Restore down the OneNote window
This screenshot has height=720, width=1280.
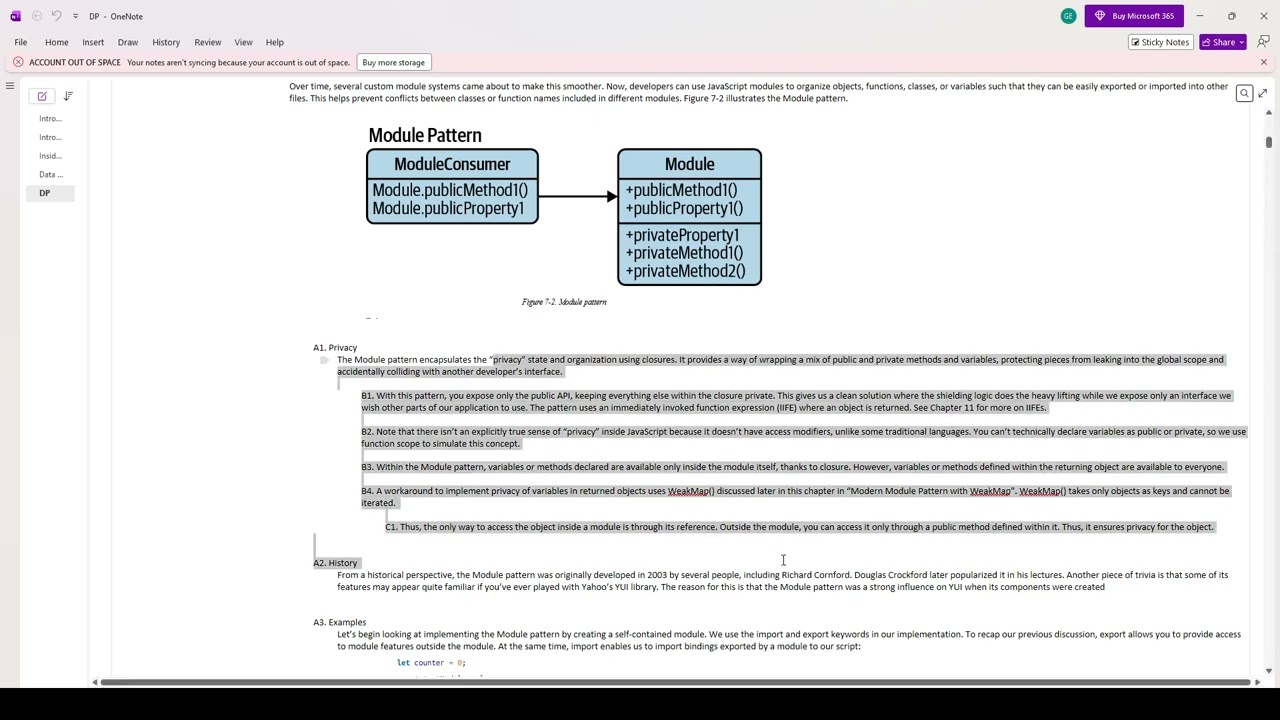pyautogui.click(x=1232, y=16)
